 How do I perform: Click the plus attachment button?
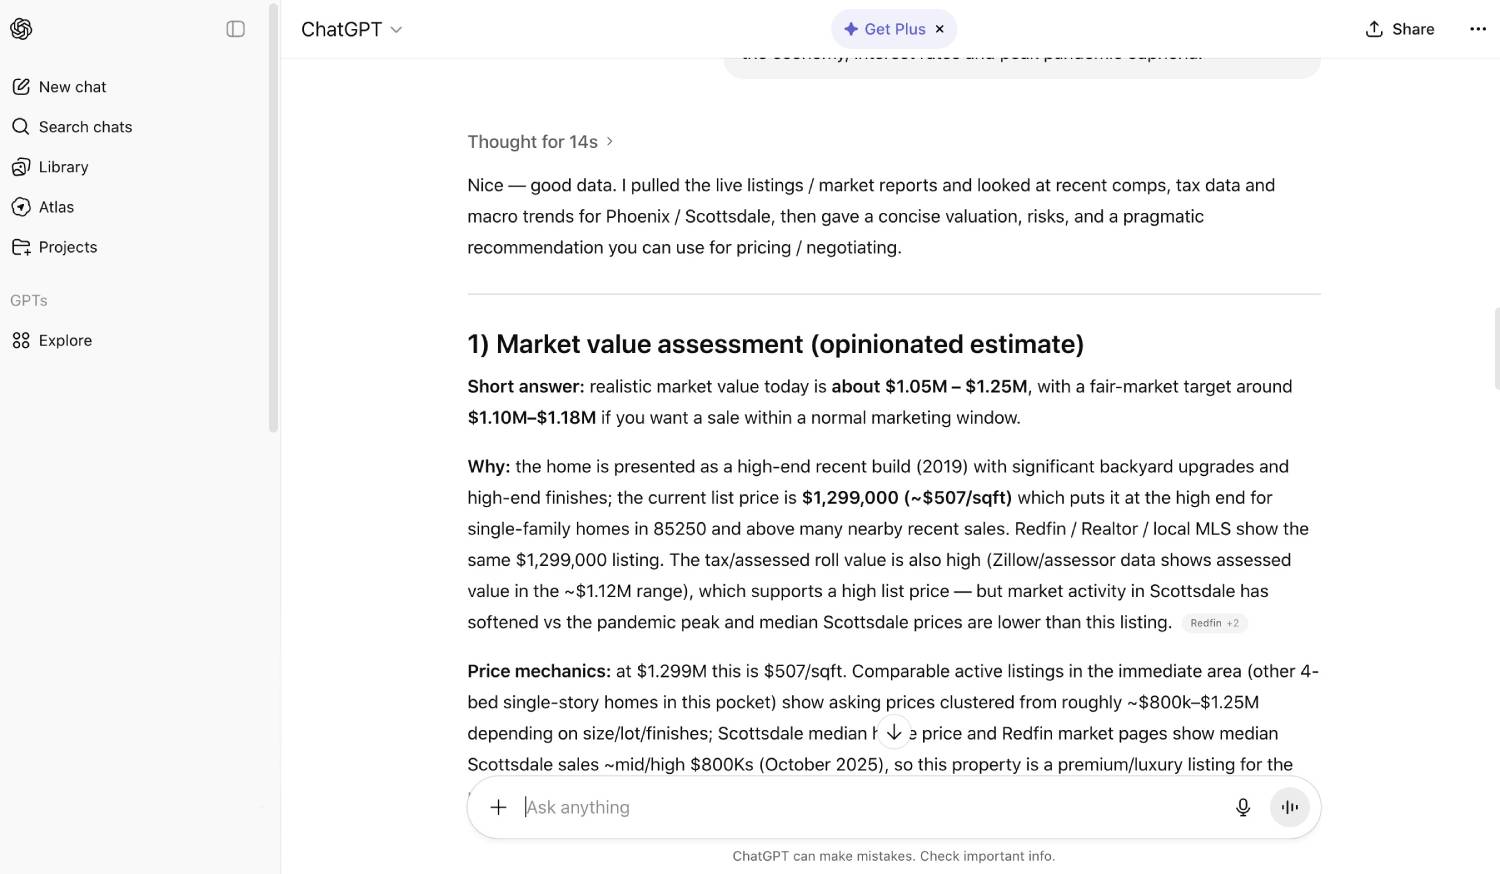coord(498,807)
